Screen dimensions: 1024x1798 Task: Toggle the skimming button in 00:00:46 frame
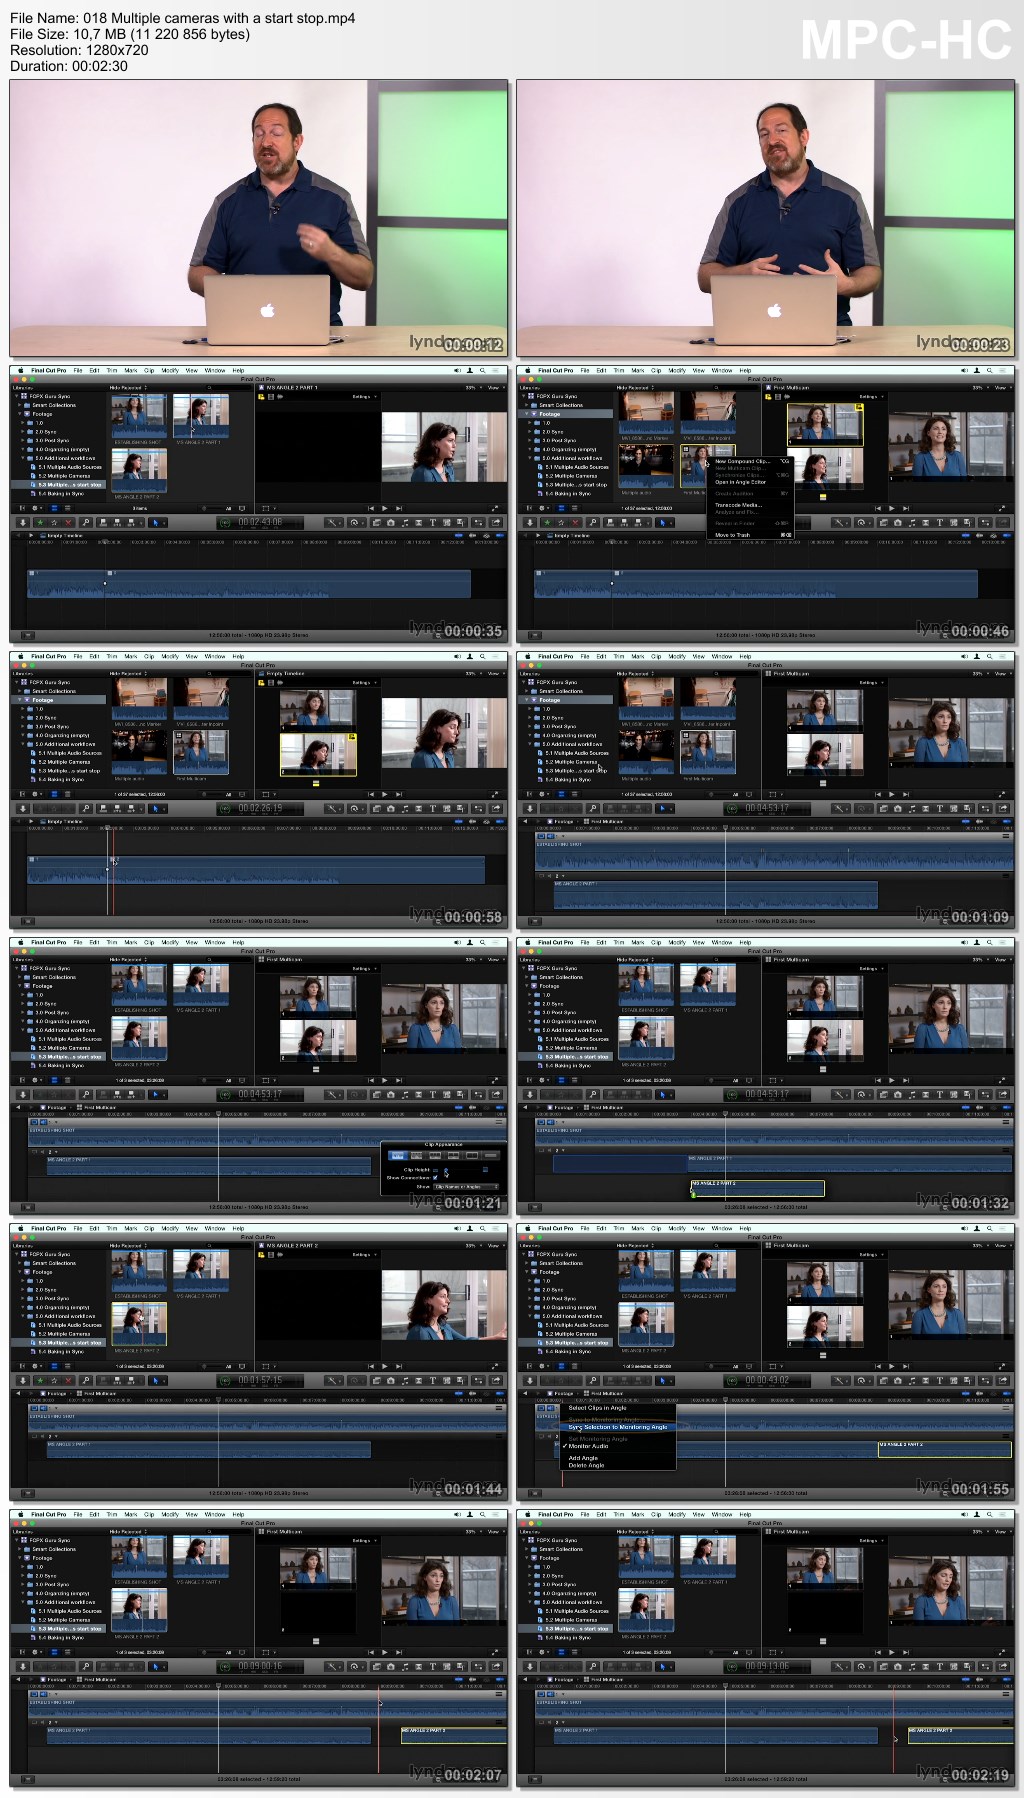pos(965,535)
